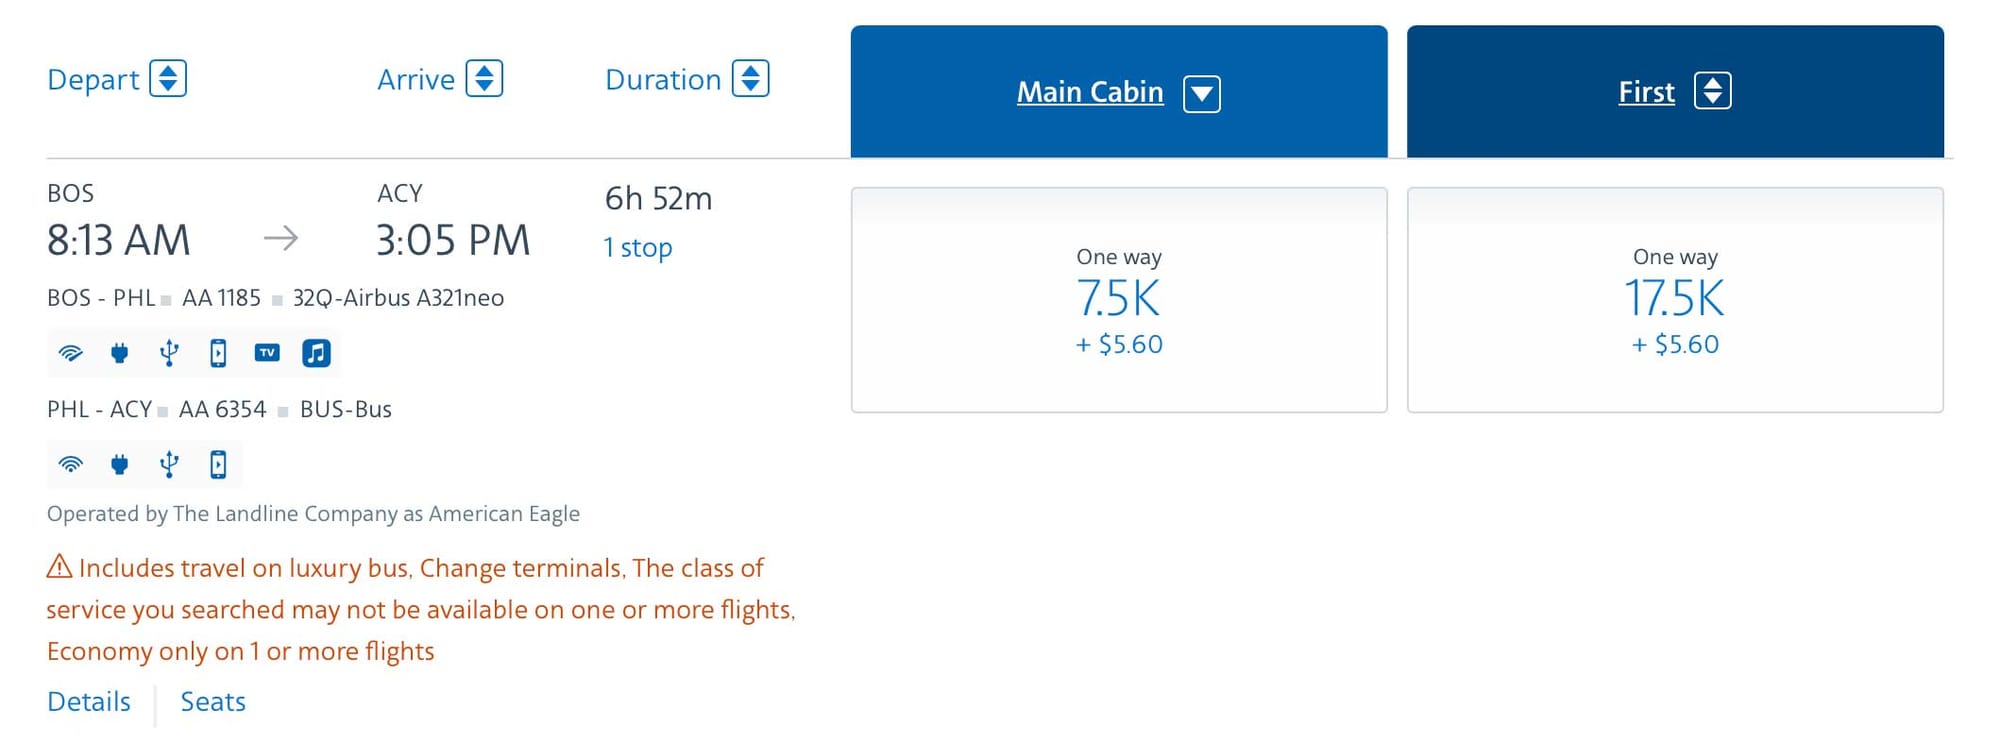Select the 7.5K Main Cabin fare card
The width and height of the screenshot is (2000, 739).
(1118, 300)
